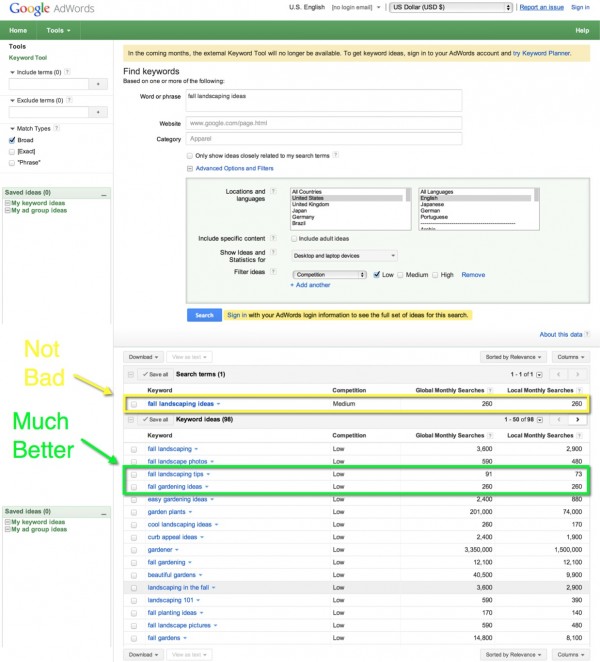Check the Medium competition filter
600x662 pixels.
click(400, 275)
